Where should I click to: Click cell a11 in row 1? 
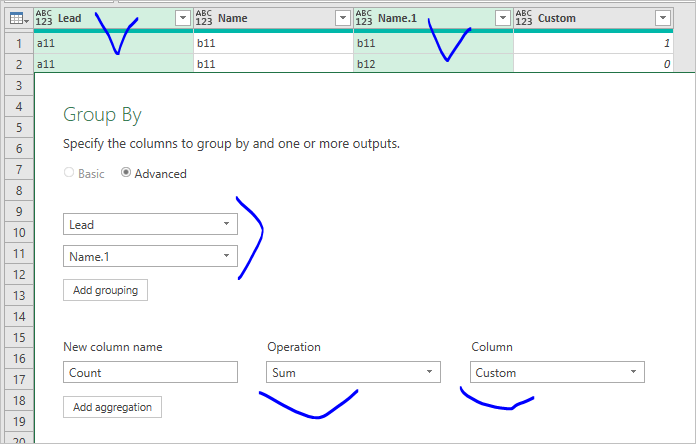114,43
